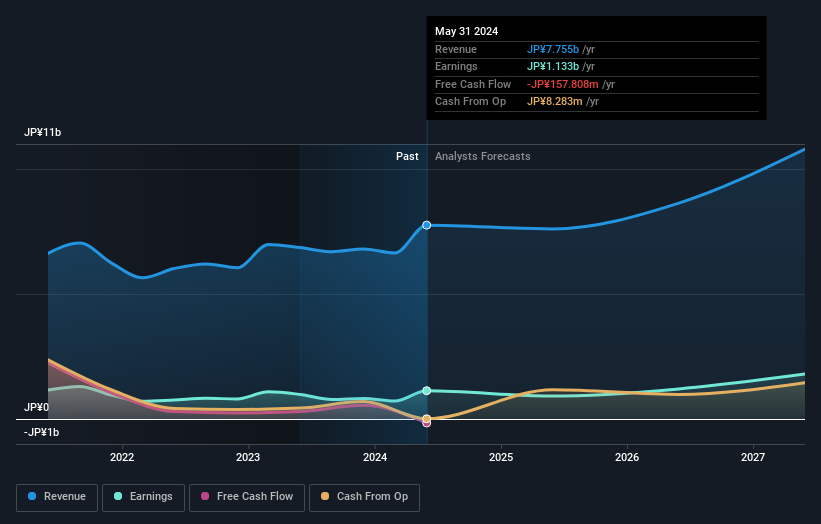Toggle the Earnings legend button
The width and height of the screenshot is (821, 524).
click(143, 497)
